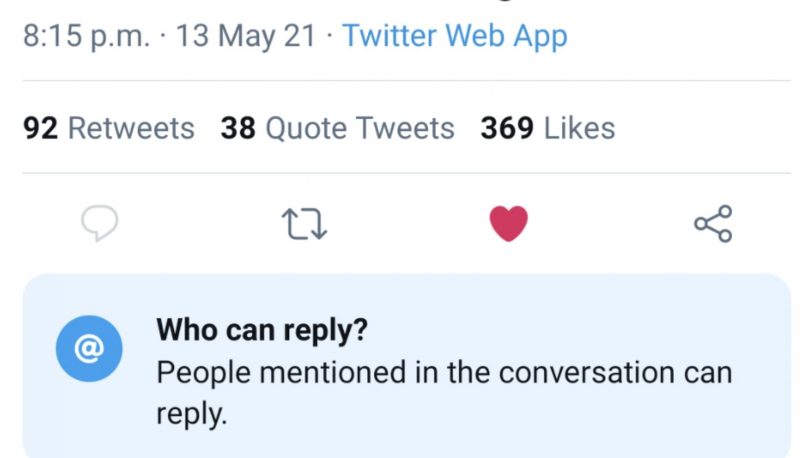The width and height of the screenshot is (800, 458).
Task: Click the "Who can reply?" heading
Action: pyautogui.click(x=262, y=330)
